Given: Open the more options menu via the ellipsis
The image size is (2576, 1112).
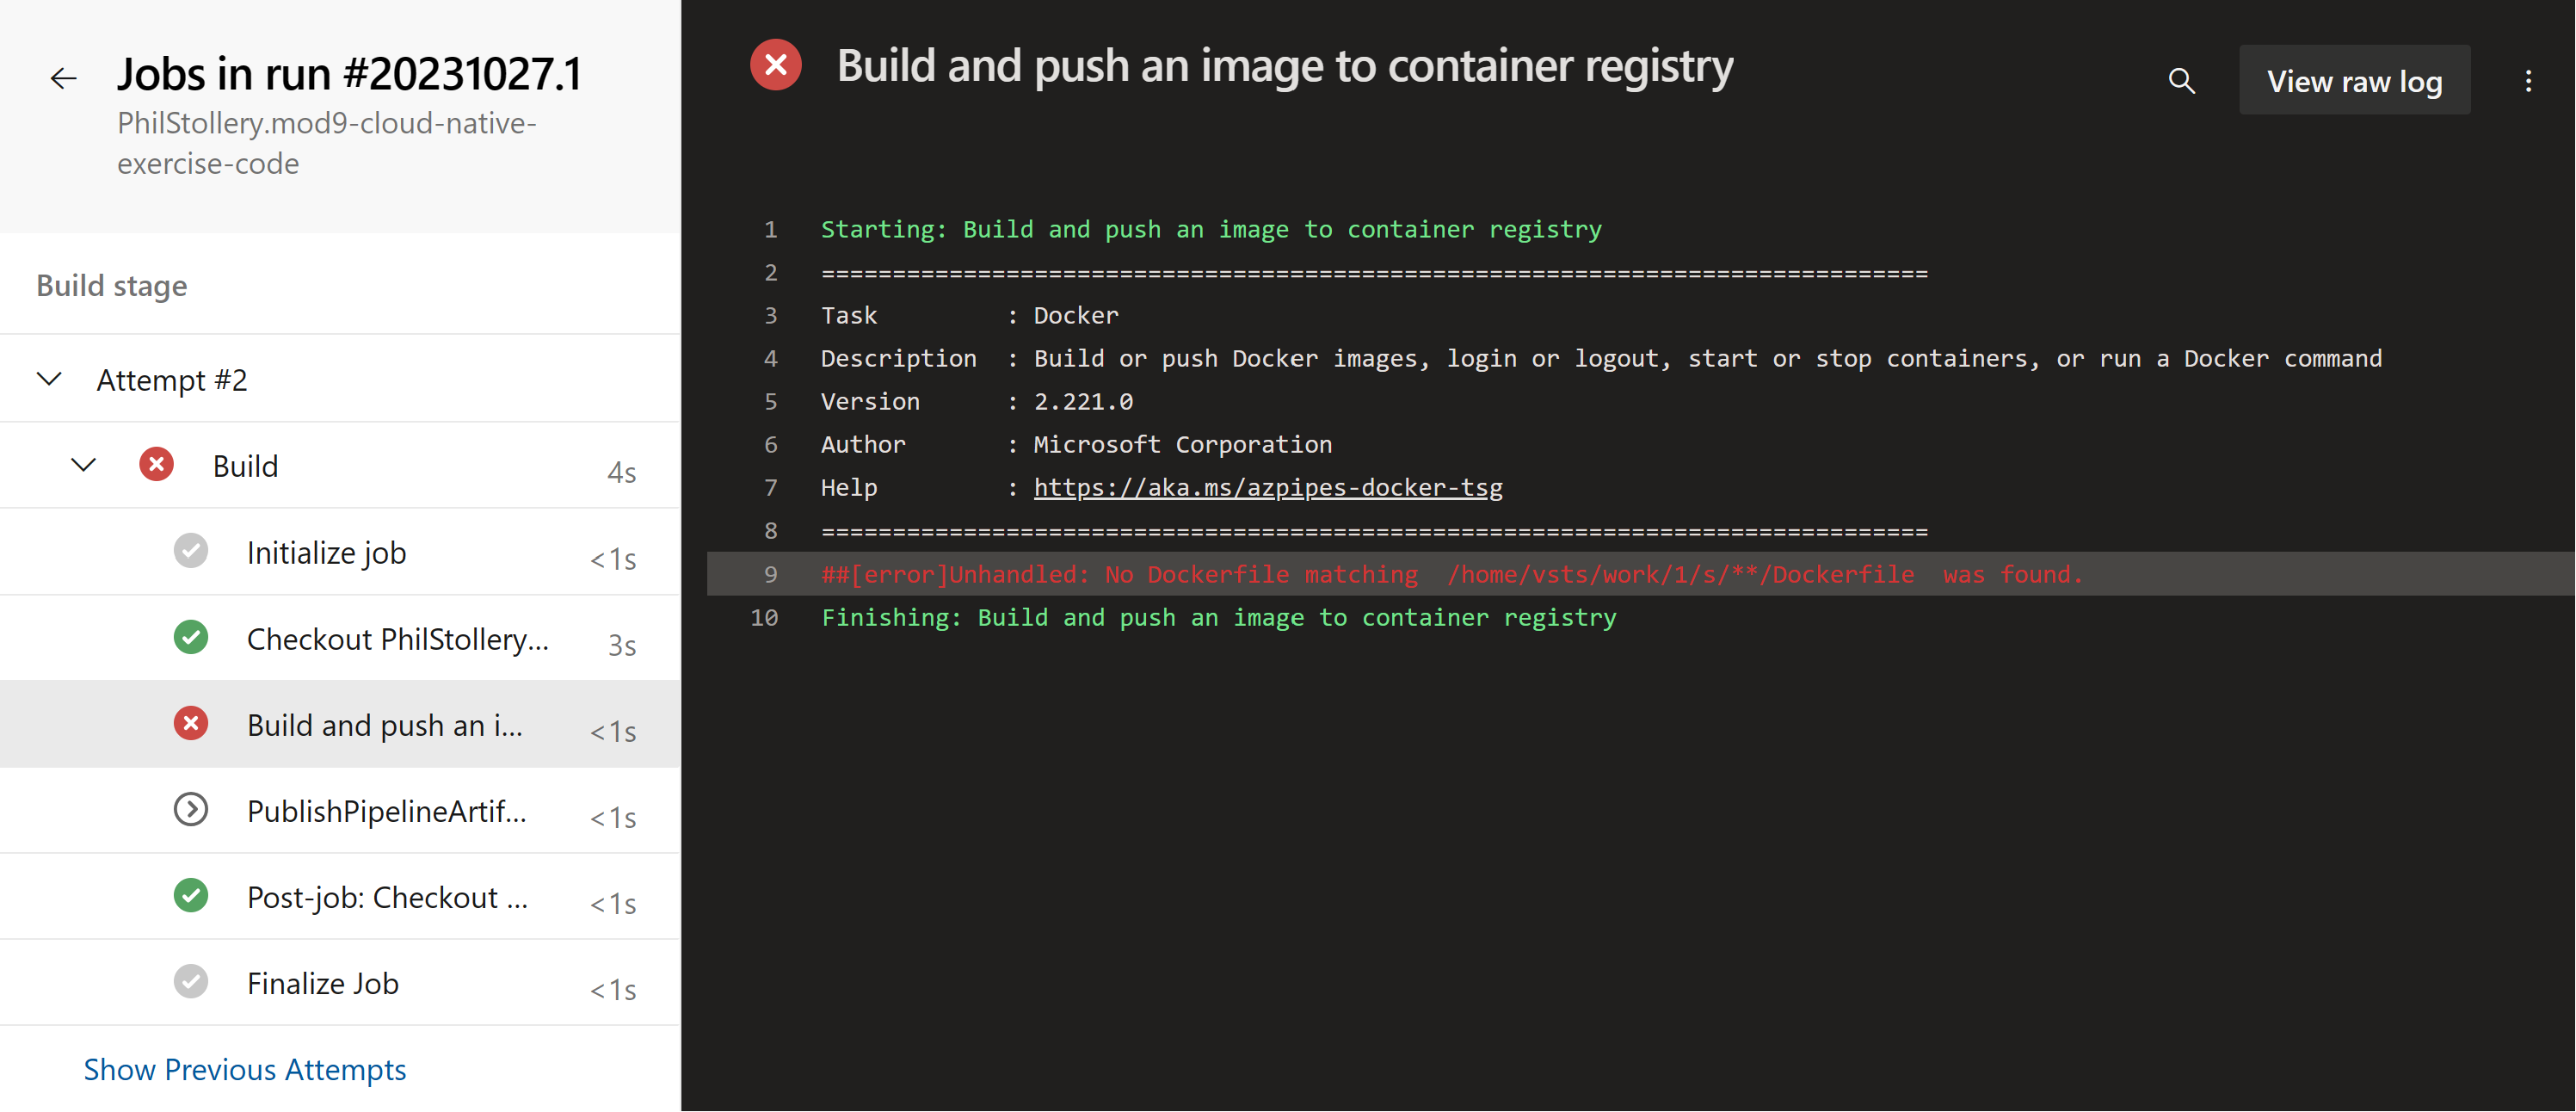Looking at the screenshot, I should tap(2529, 82).
